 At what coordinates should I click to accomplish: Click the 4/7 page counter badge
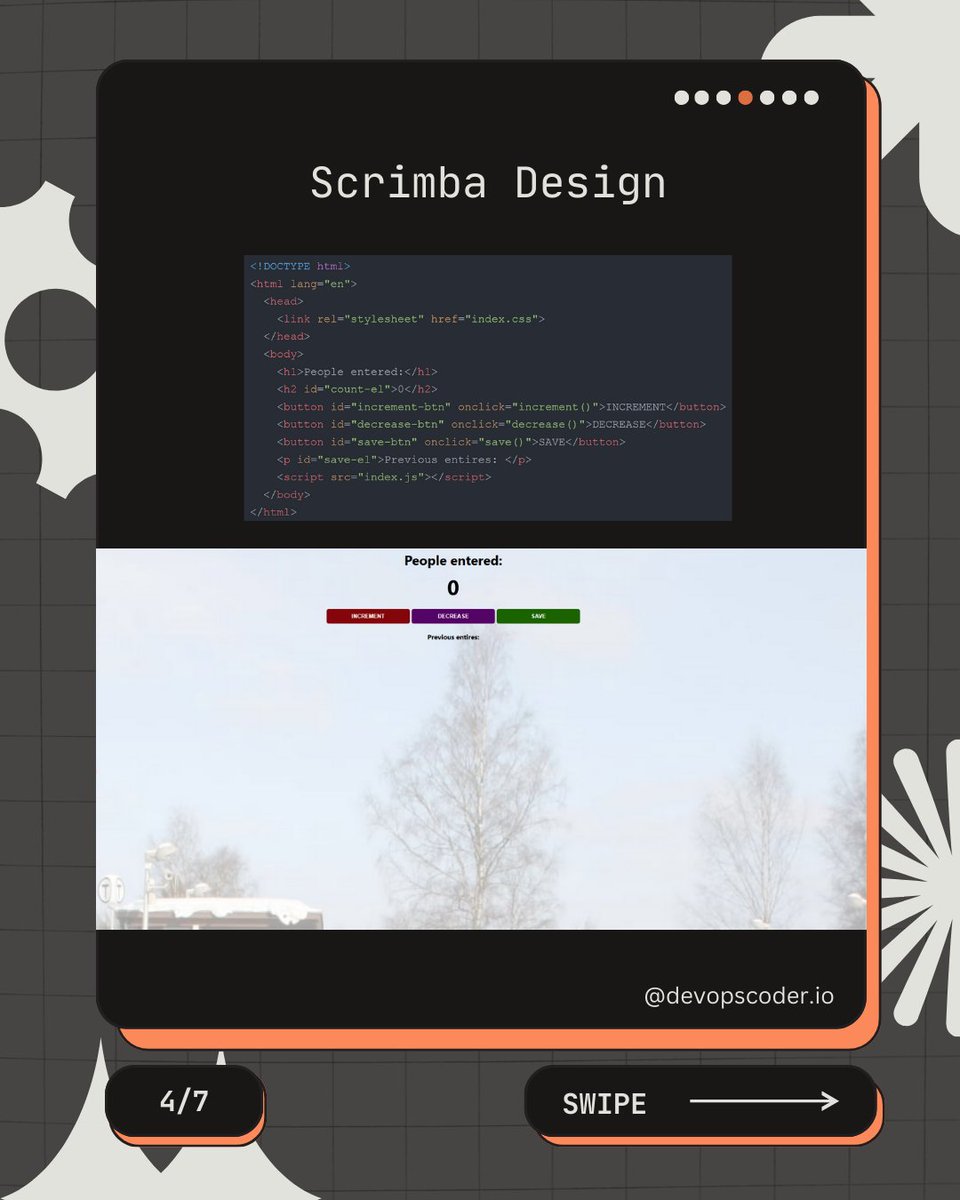click(184, 1101)
